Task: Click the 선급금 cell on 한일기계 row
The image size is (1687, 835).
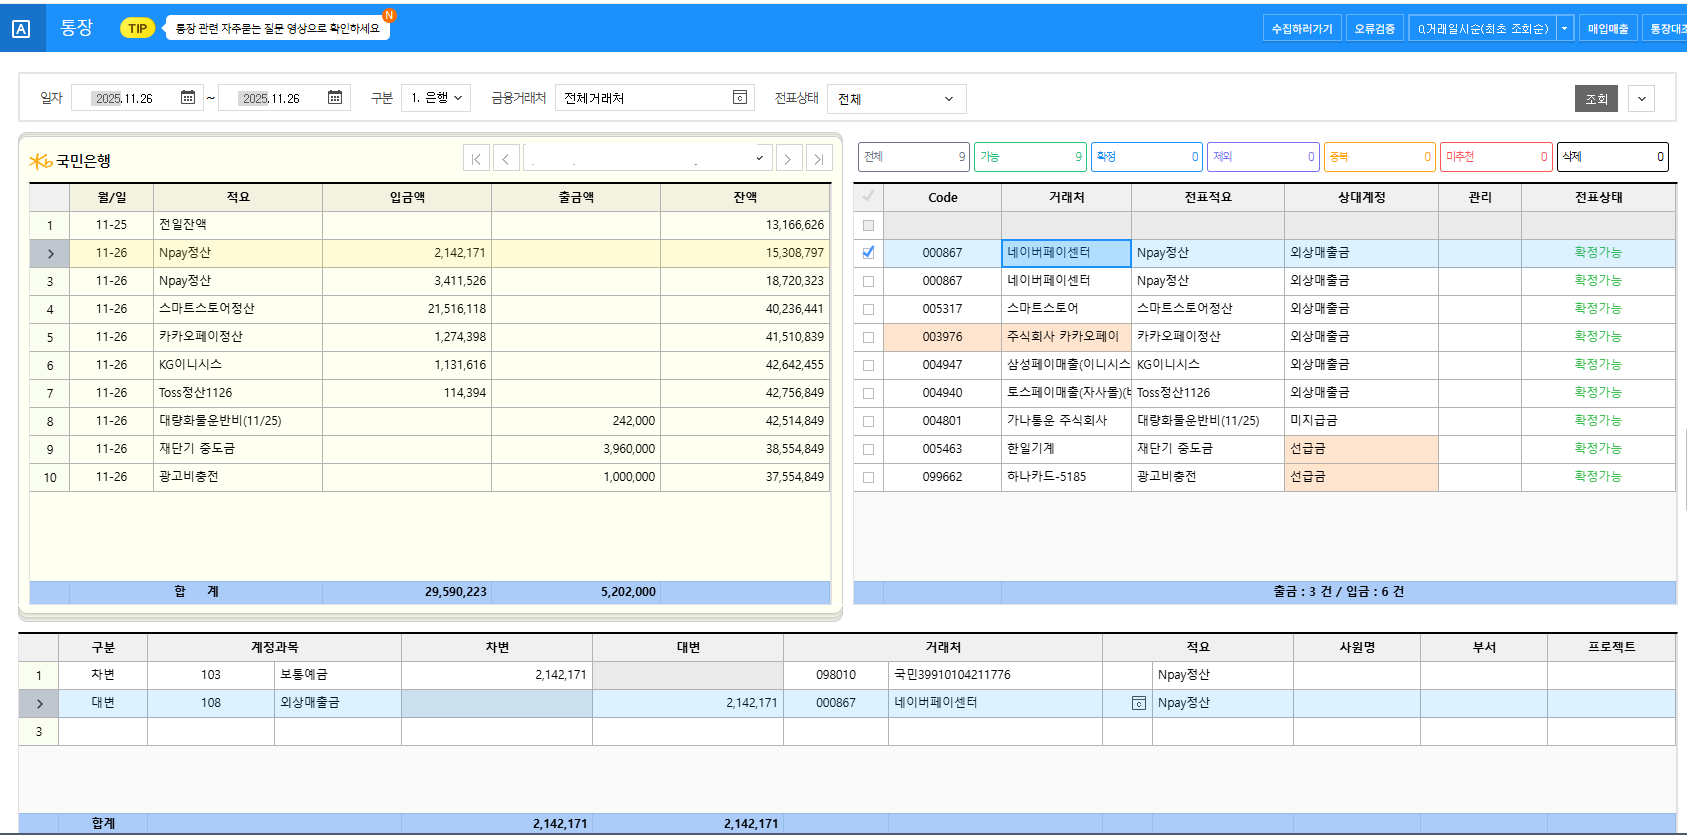Action: pyautogui.click(x=1361, y=449)
